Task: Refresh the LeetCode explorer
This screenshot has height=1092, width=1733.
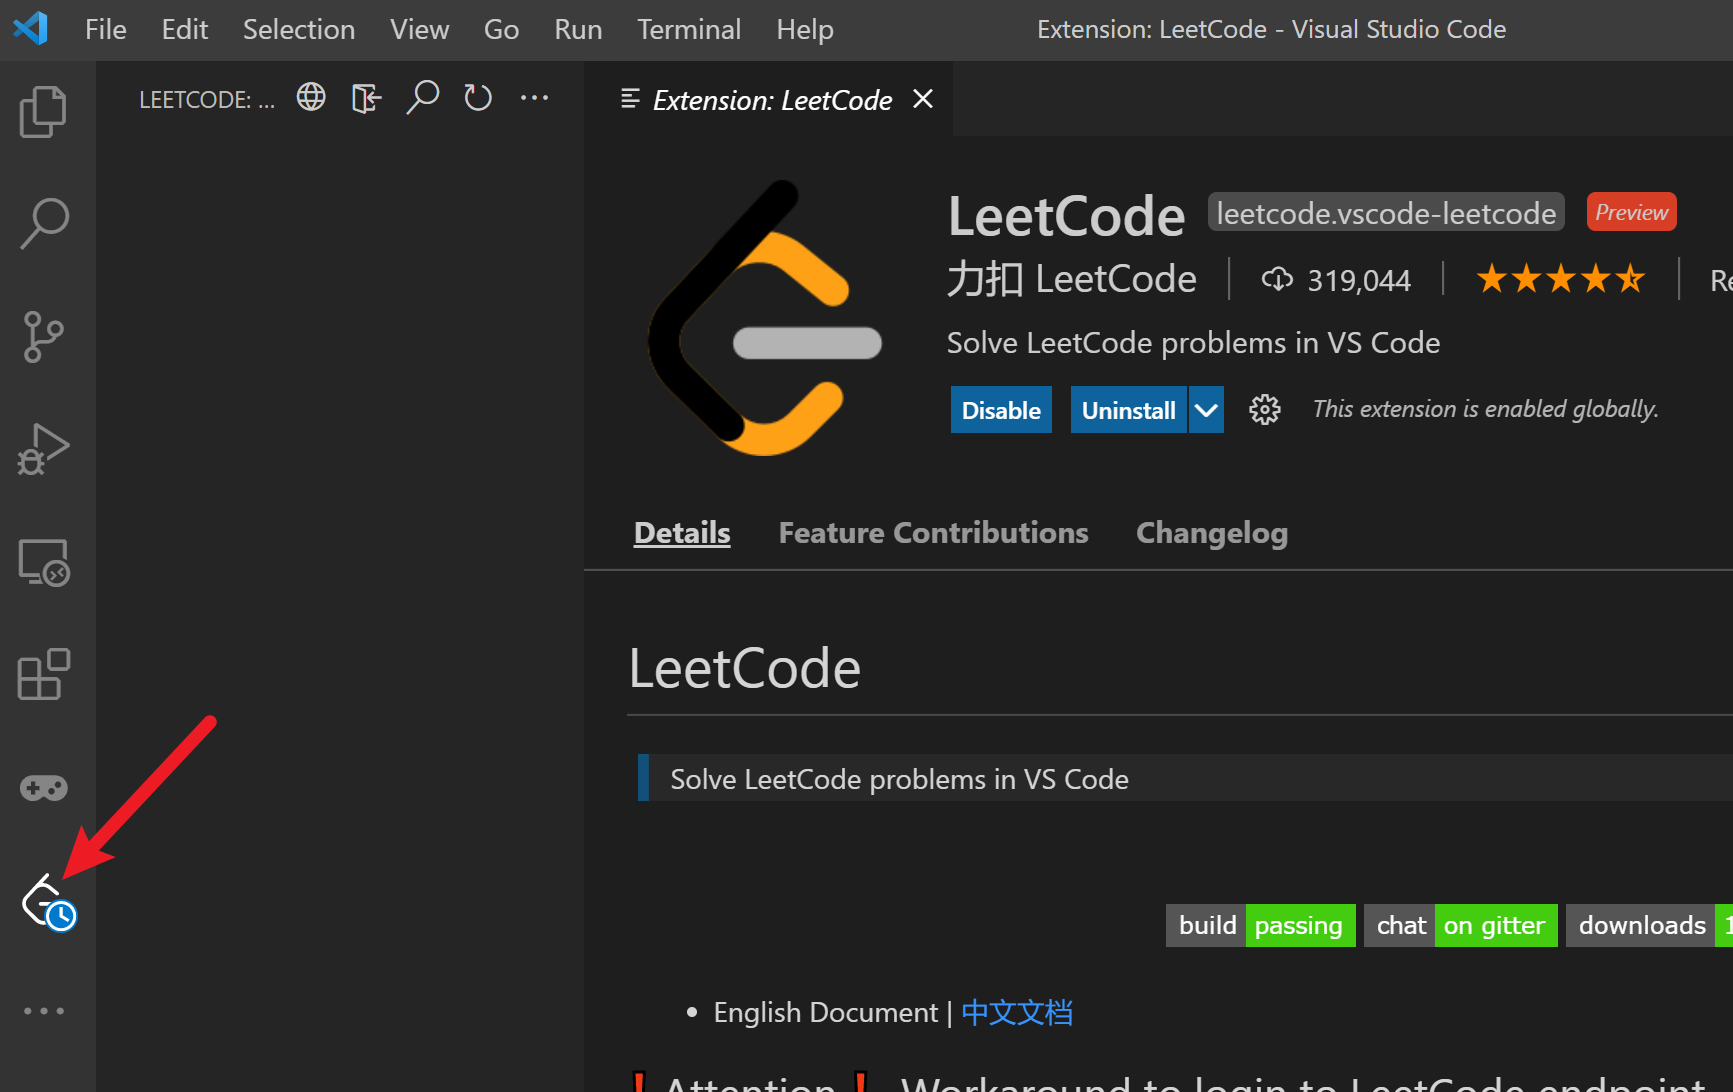Action: tap(478, 98)
